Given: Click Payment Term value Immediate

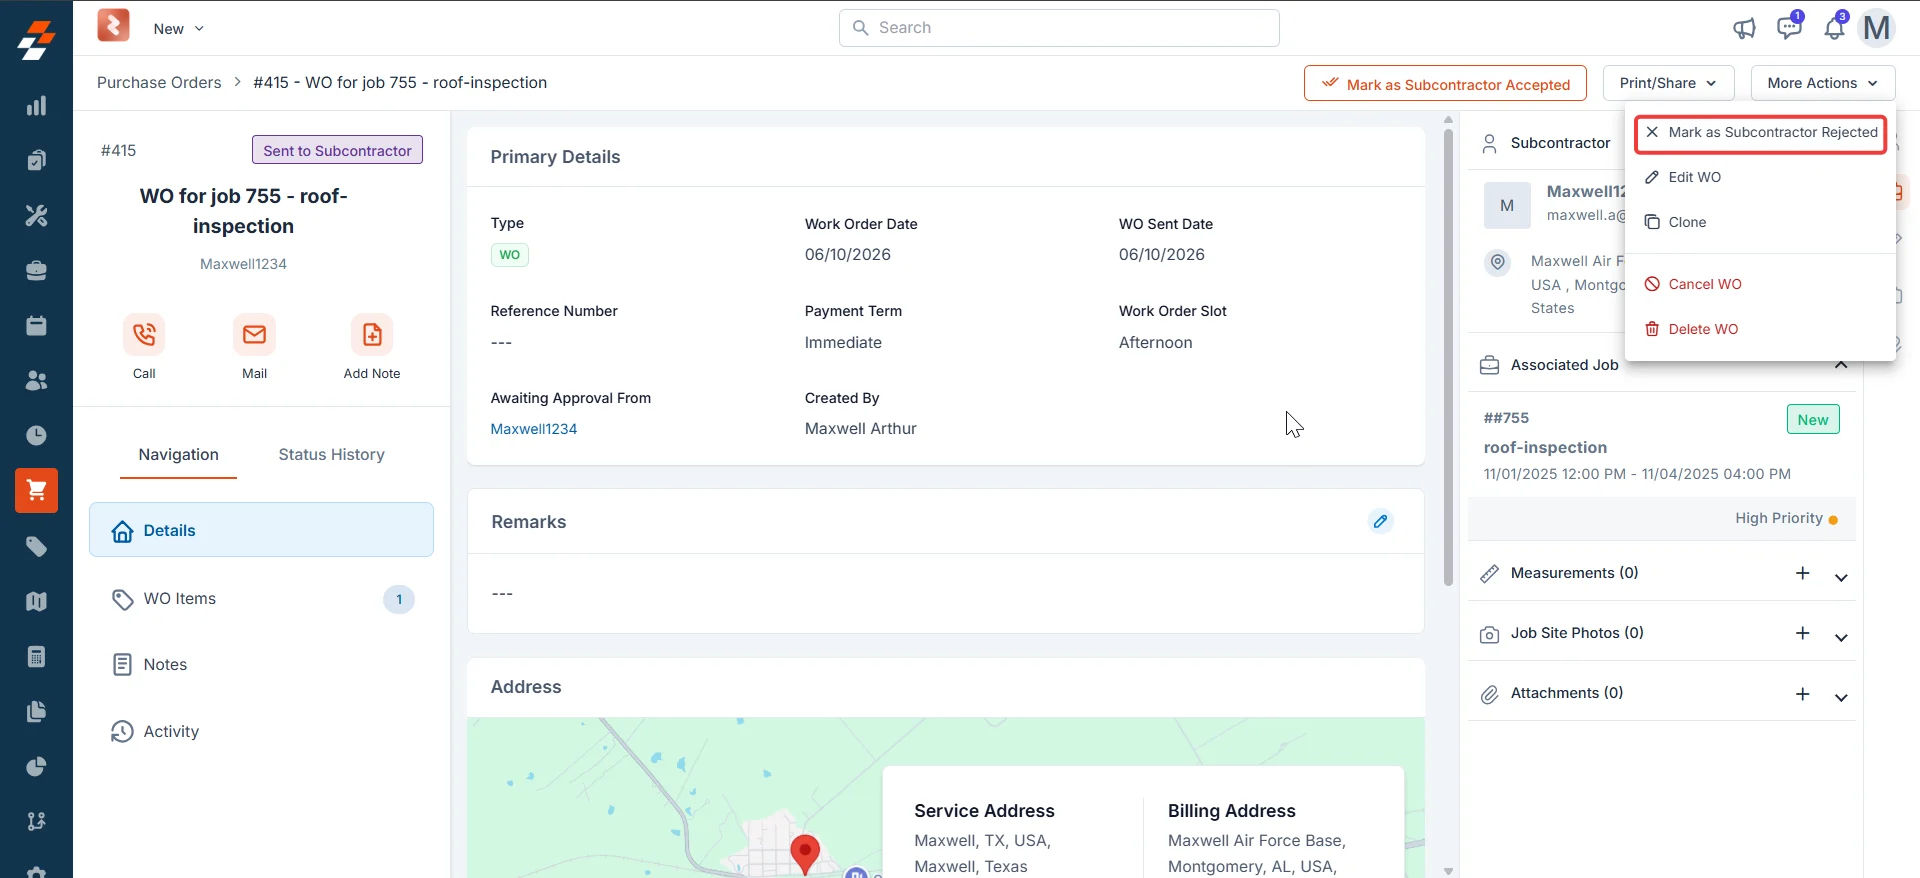Looking at the screenshot, I should [x=843, y=342].
